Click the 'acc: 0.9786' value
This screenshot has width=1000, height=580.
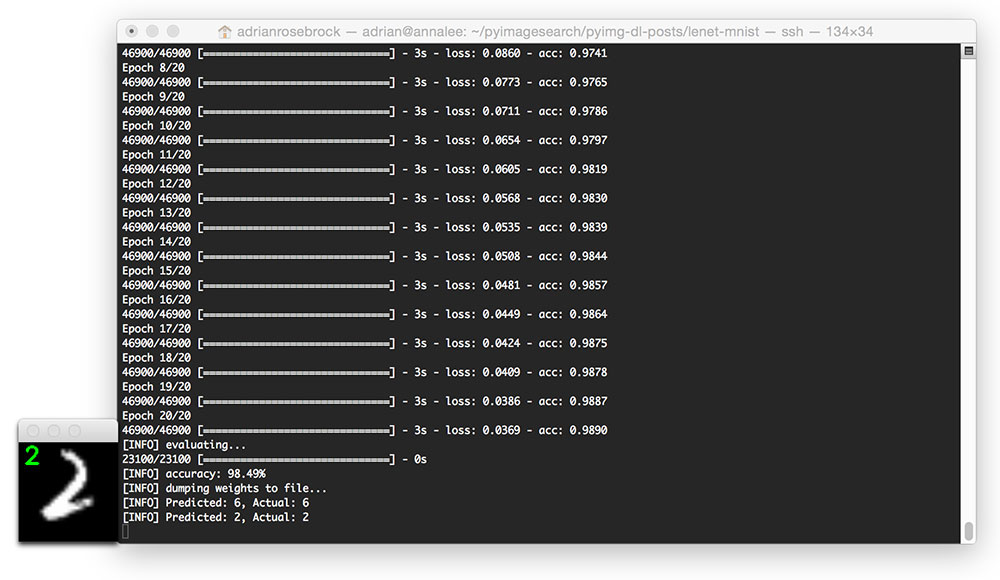573,111
